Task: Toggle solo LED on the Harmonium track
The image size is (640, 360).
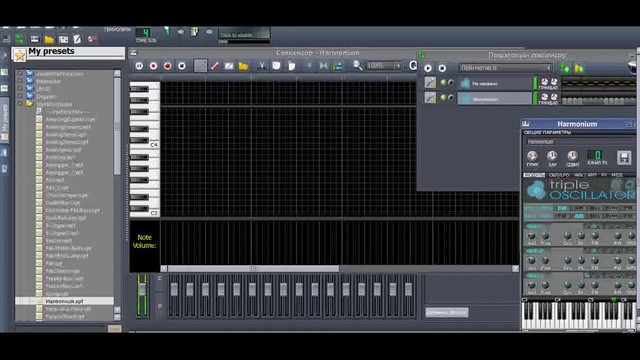Action: pos(451,98)
